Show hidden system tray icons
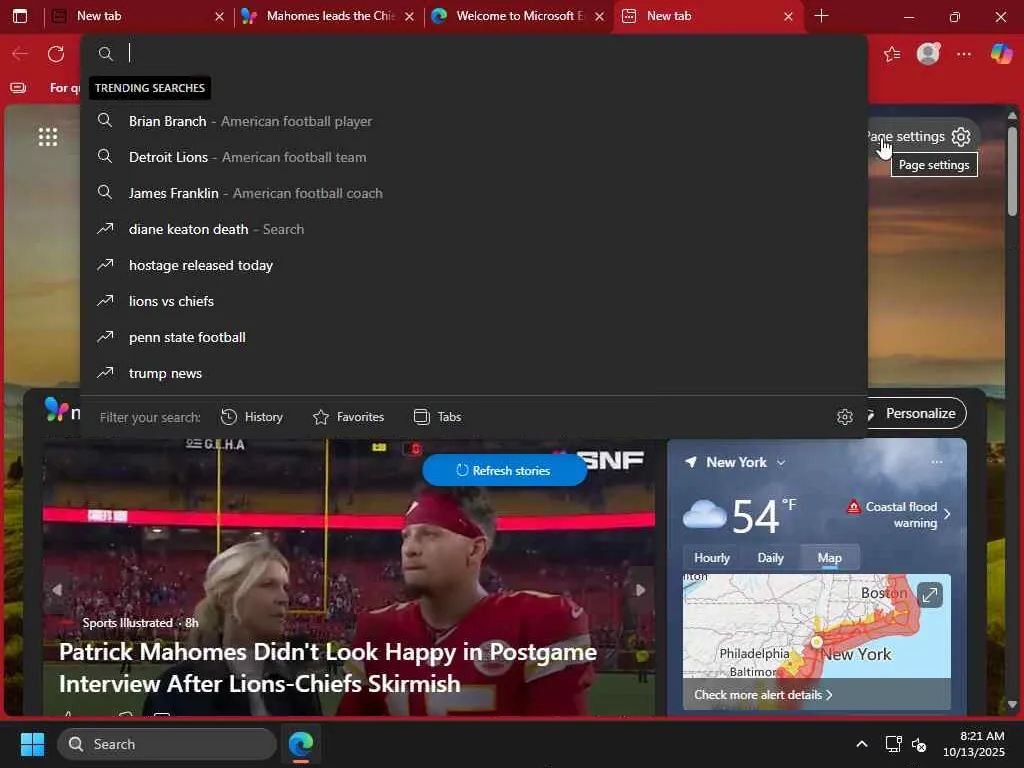 tap(861, 744)
